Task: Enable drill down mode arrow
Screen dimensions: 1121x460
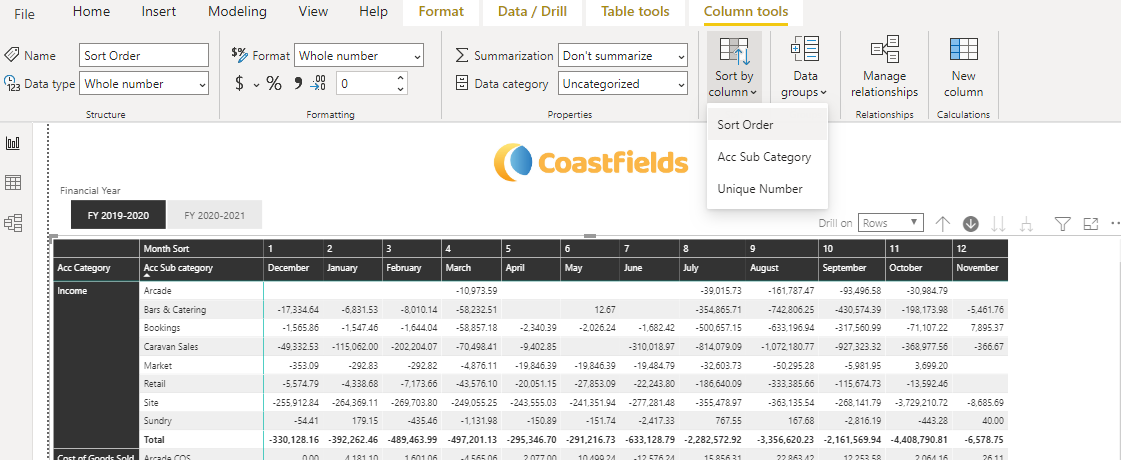Action: coord(970,224)
